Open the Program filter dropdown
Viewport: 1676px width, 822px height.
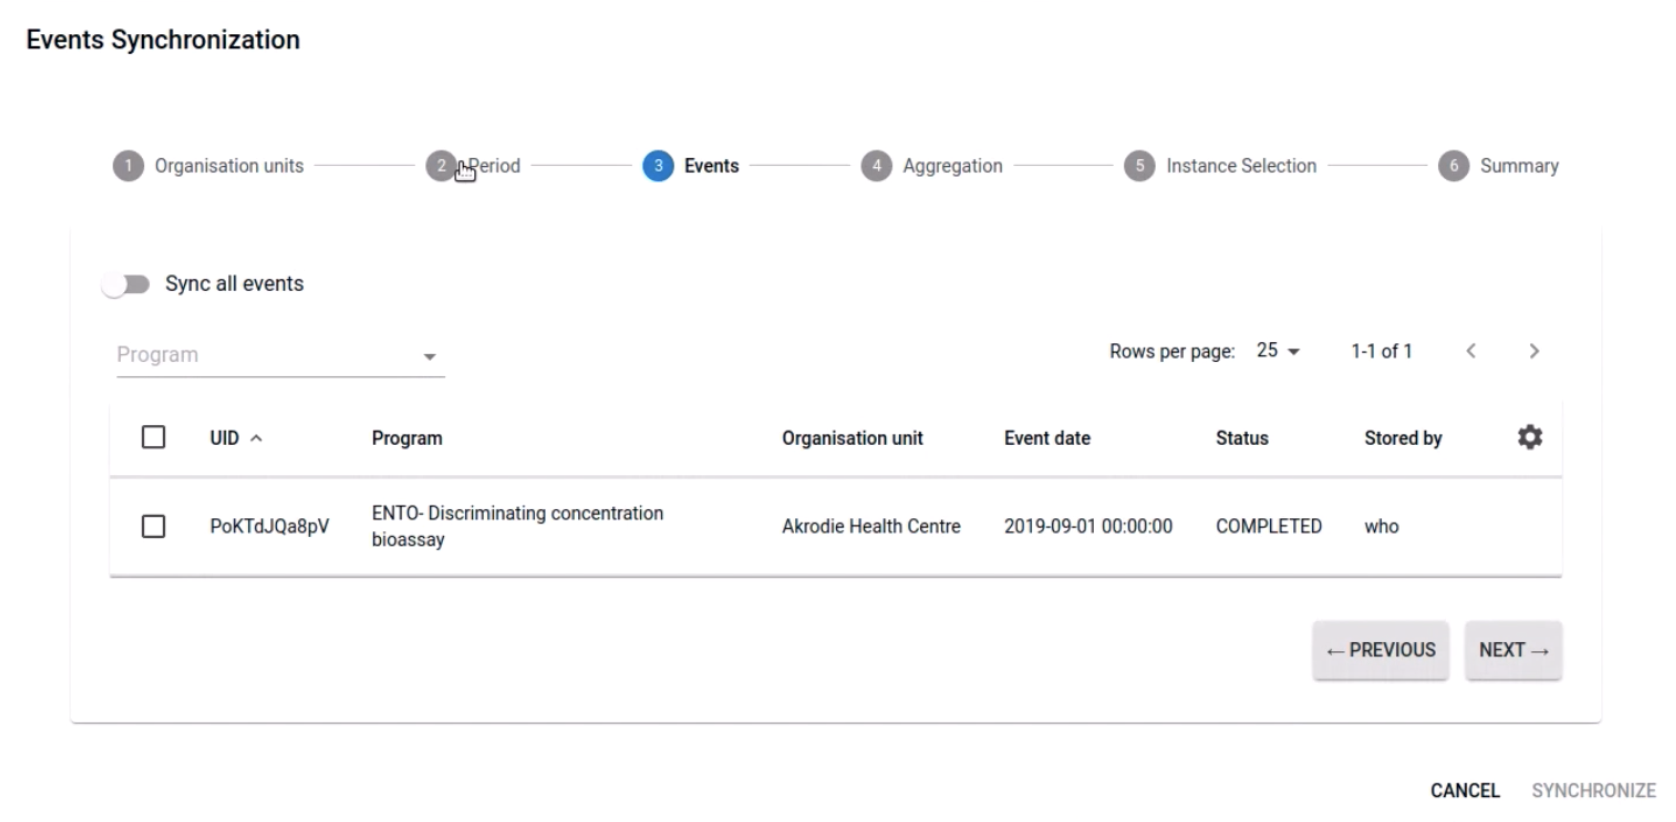point(280,355)
